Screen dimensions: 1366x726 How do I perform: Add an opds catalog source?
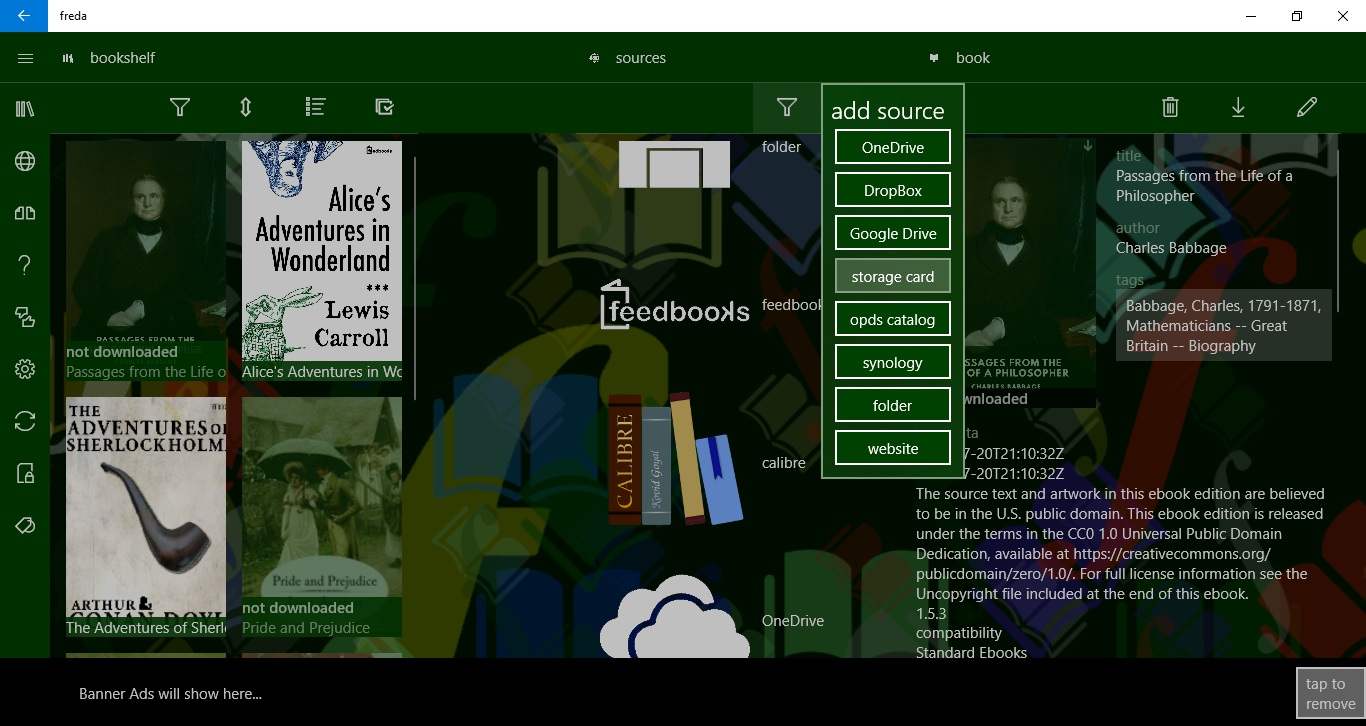coord(892,318)
